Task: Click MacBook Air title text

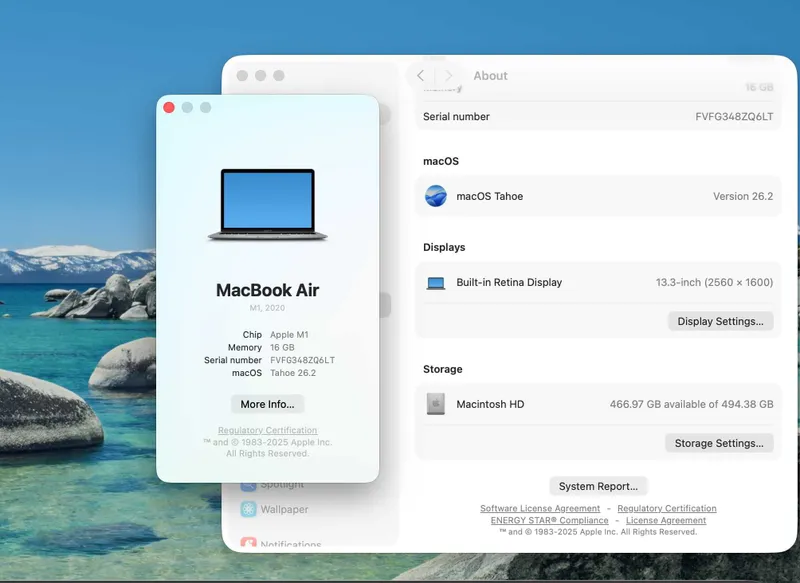Action: [267, 290]
